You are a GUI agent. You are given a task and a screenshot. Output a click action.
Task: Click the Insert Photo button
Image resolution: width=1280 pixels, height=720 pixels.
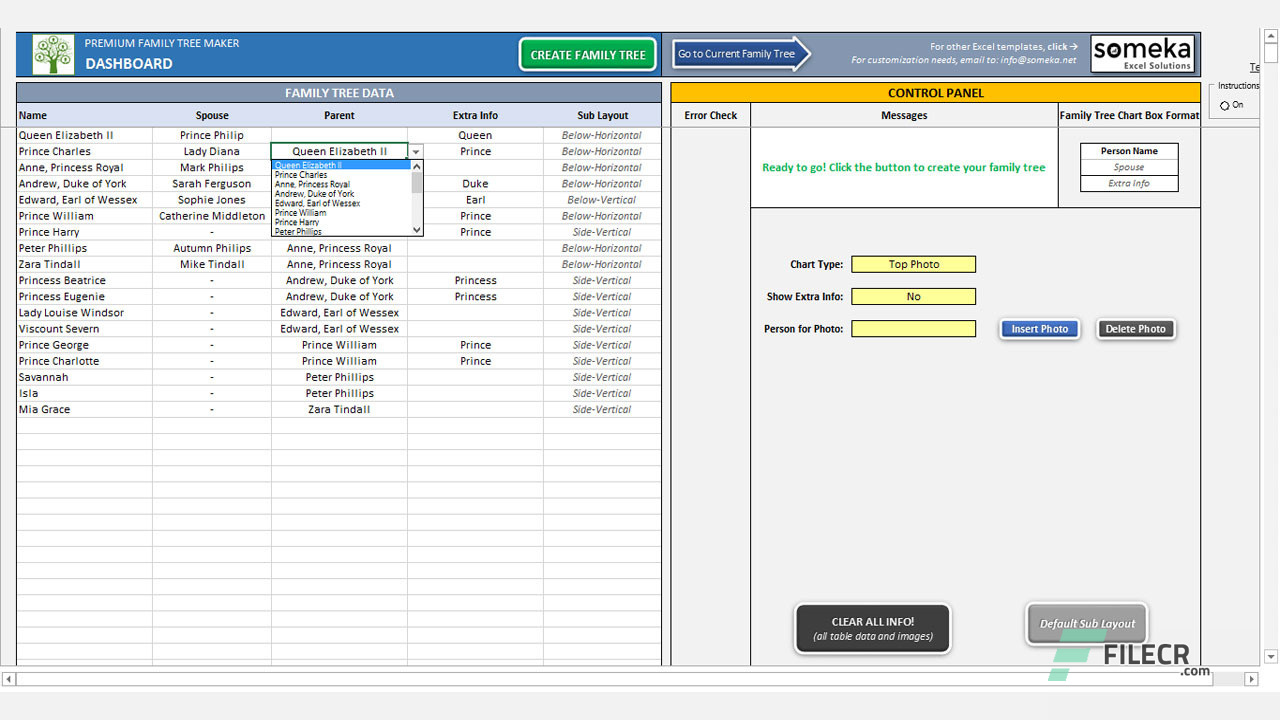pos(1040,329)
